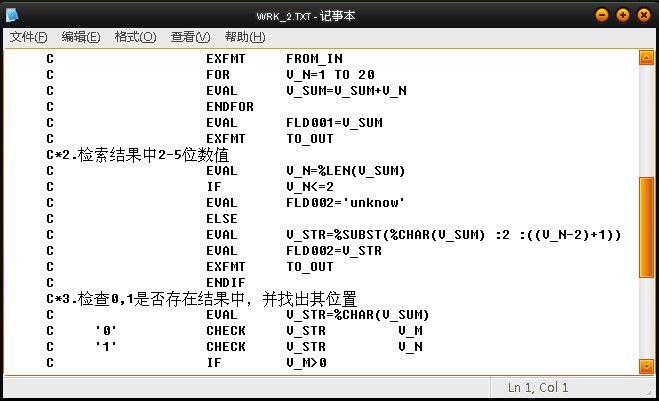The width and height of the screenshot is (659, 401).
Task: Click the 'V_STR=%SUBST(%CHAR(V_SUM)' expression
Action: pyautogui.click(x=386, y=235)
